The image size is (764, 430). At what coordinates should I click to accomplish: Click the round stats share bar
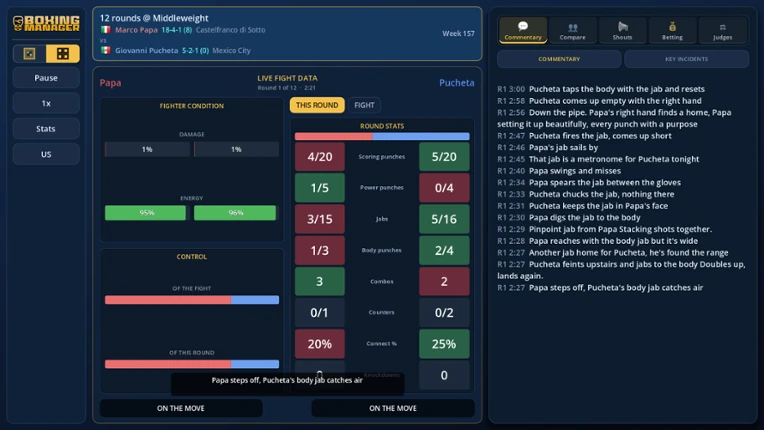tap(382, 137)
